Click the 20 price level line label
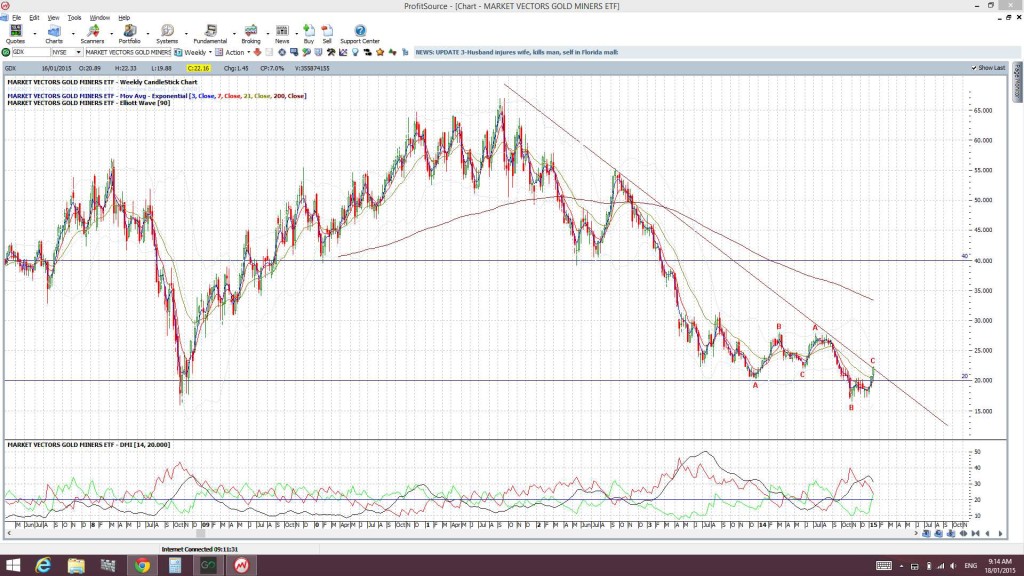This screenshot has height=576, width=1024. point(965,376)
